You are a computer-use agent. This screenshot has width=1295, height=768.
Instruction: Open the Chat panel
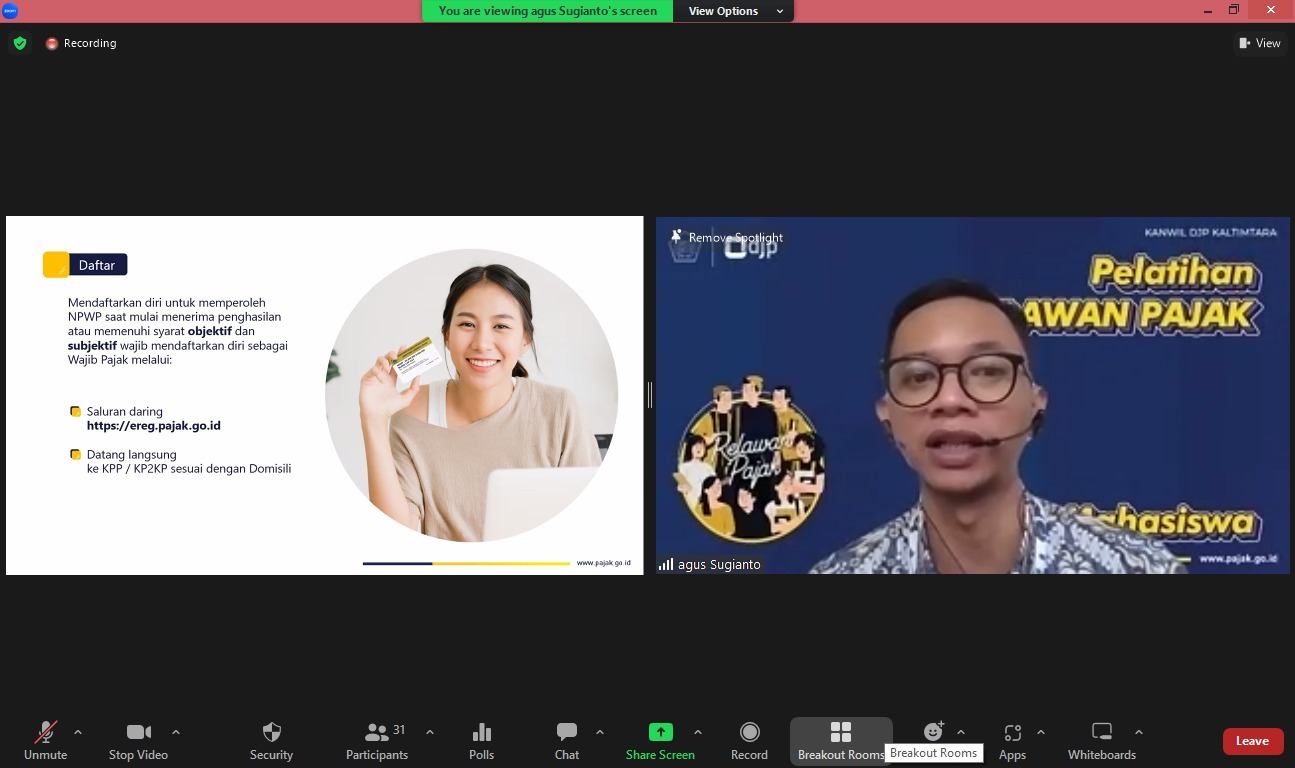(567, 741)
